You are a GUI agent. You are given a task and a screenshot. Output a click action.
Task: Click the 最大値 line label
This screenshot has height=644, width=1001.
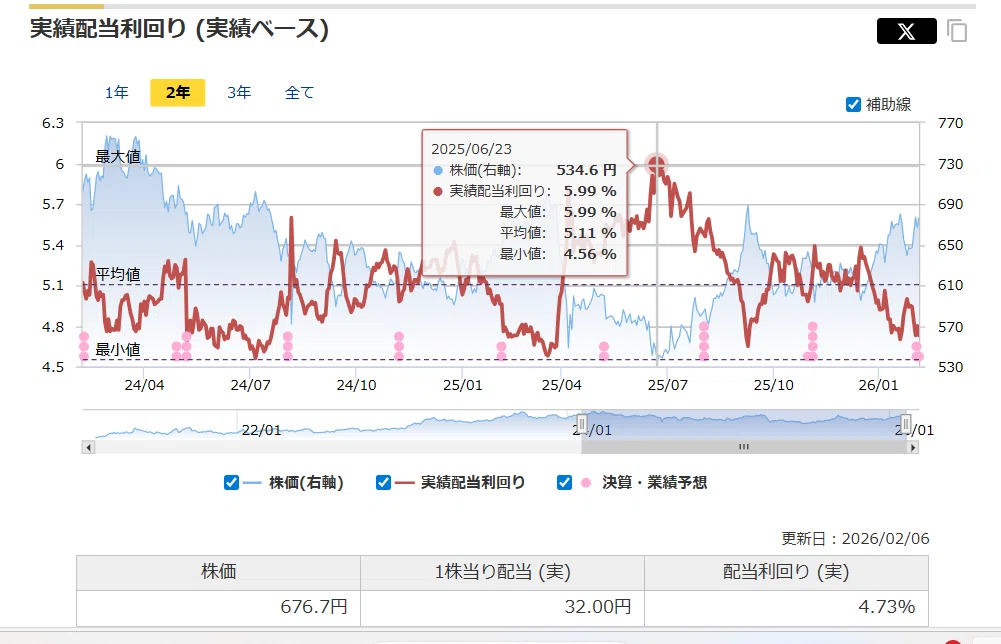(117, 156)
